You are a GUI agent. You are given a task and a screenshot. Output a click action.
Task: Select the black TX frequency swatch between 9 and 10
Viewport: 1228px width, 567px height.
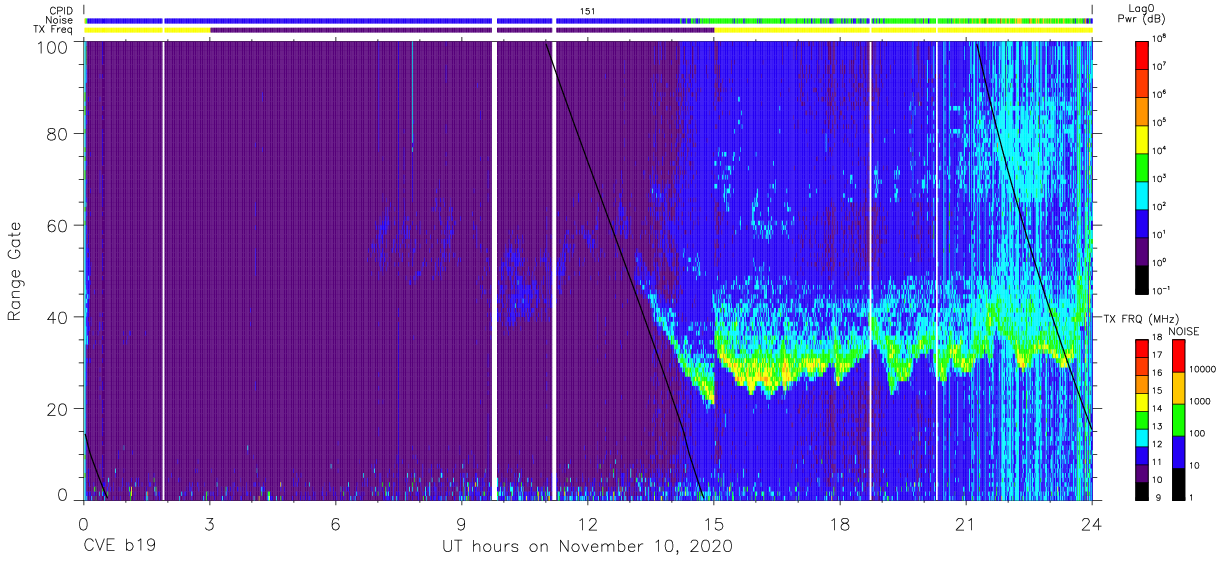[1143, 490]
